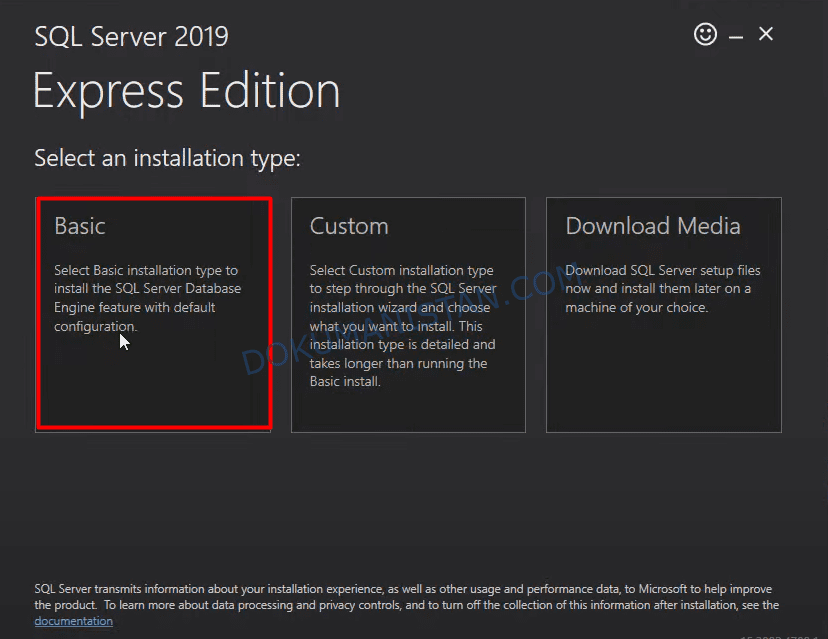
Task: Select the Download Media option
Action: click(664, 315)
